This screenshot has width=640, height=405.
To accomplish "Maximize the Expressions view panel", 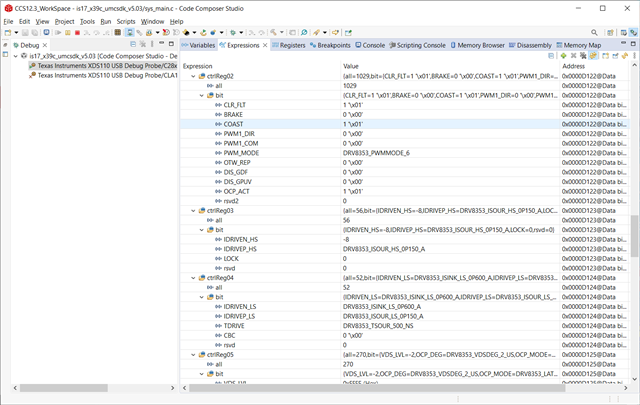I will pos(633,43).
